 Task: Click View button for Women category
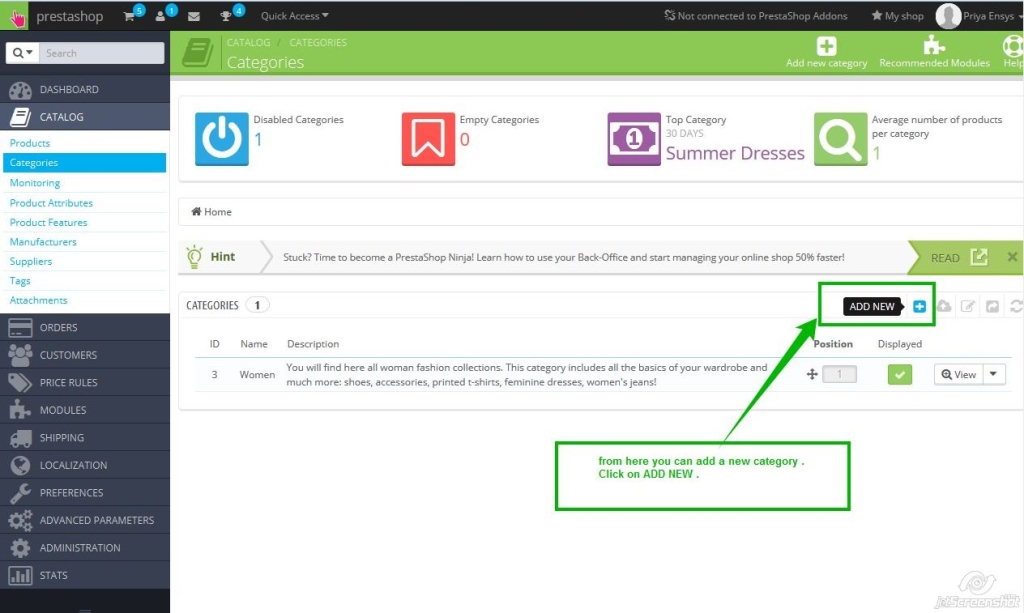click(958, 374)
